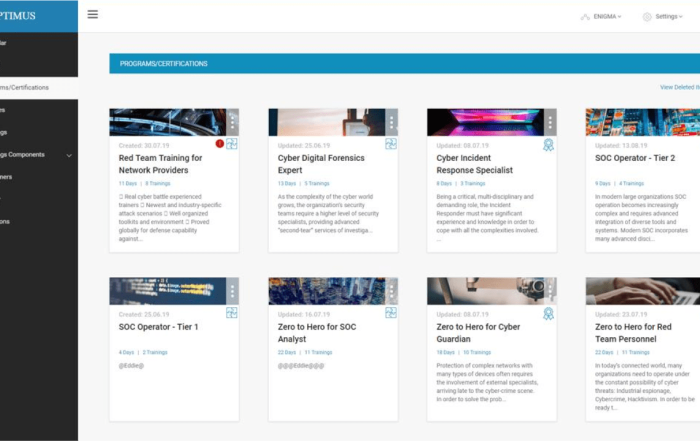The image size is (700, 441).
Task: Open three-dot menu on Cyber Incident Response card
Action: [550, 122]
